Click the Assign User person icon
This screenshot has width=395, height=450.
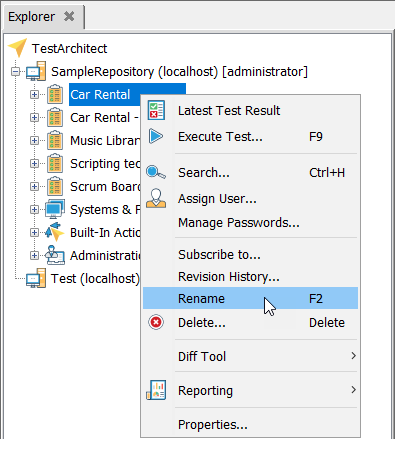pos(156,198)
